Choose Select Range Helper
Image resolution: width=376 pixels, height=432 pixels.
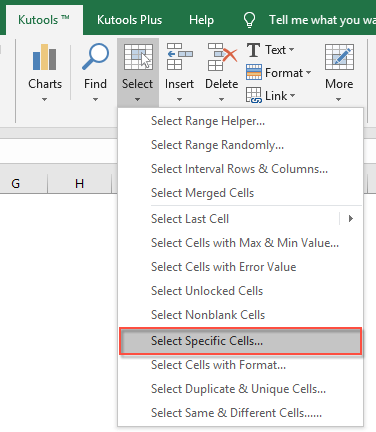(x=240, y=121)
